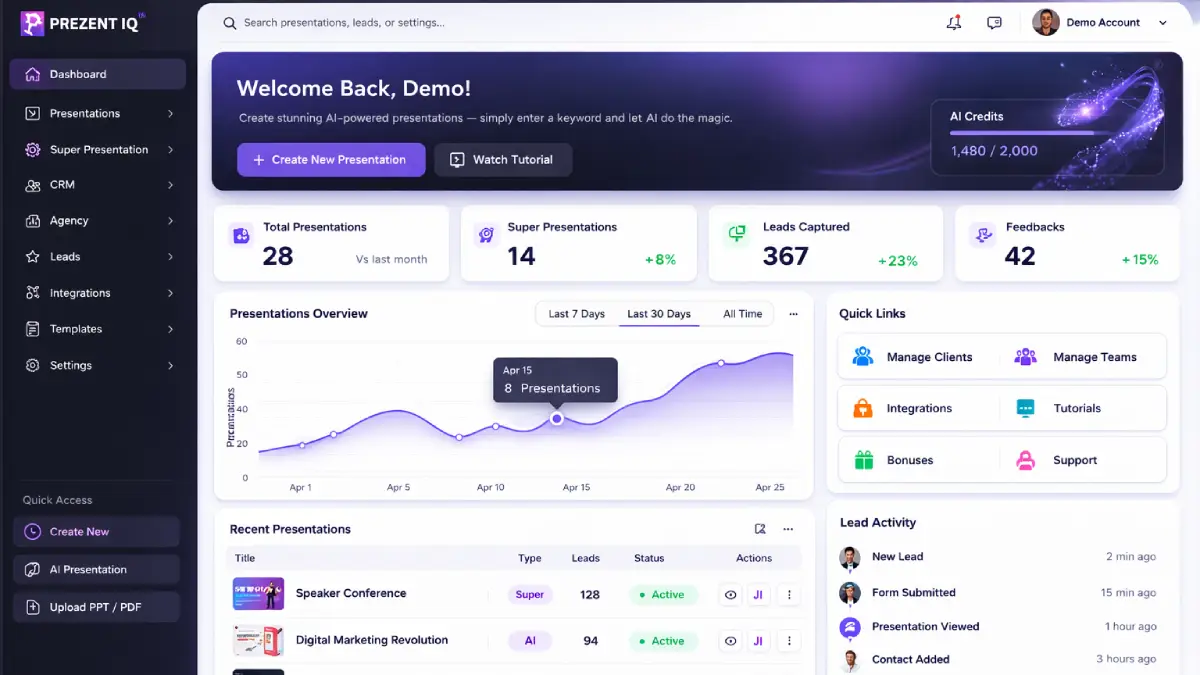This screenshot has width=1200, height=675.
Task: Open Presentations Overview more options dots
Action: [x=793, y=314]
